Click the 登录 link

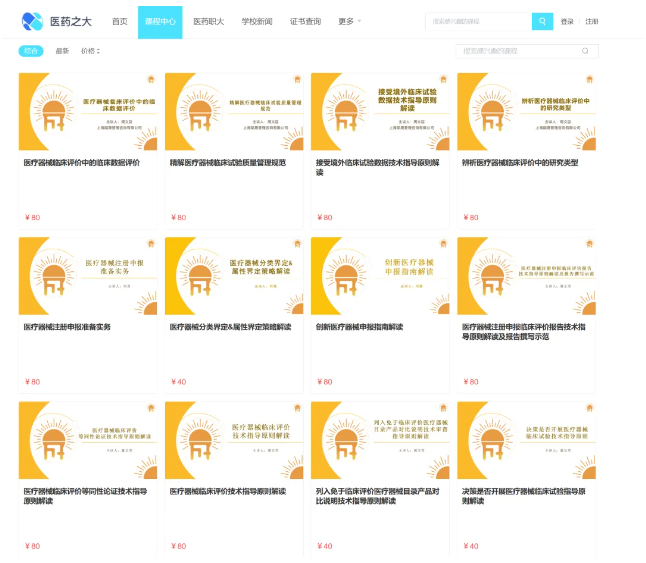pos(567,21)
